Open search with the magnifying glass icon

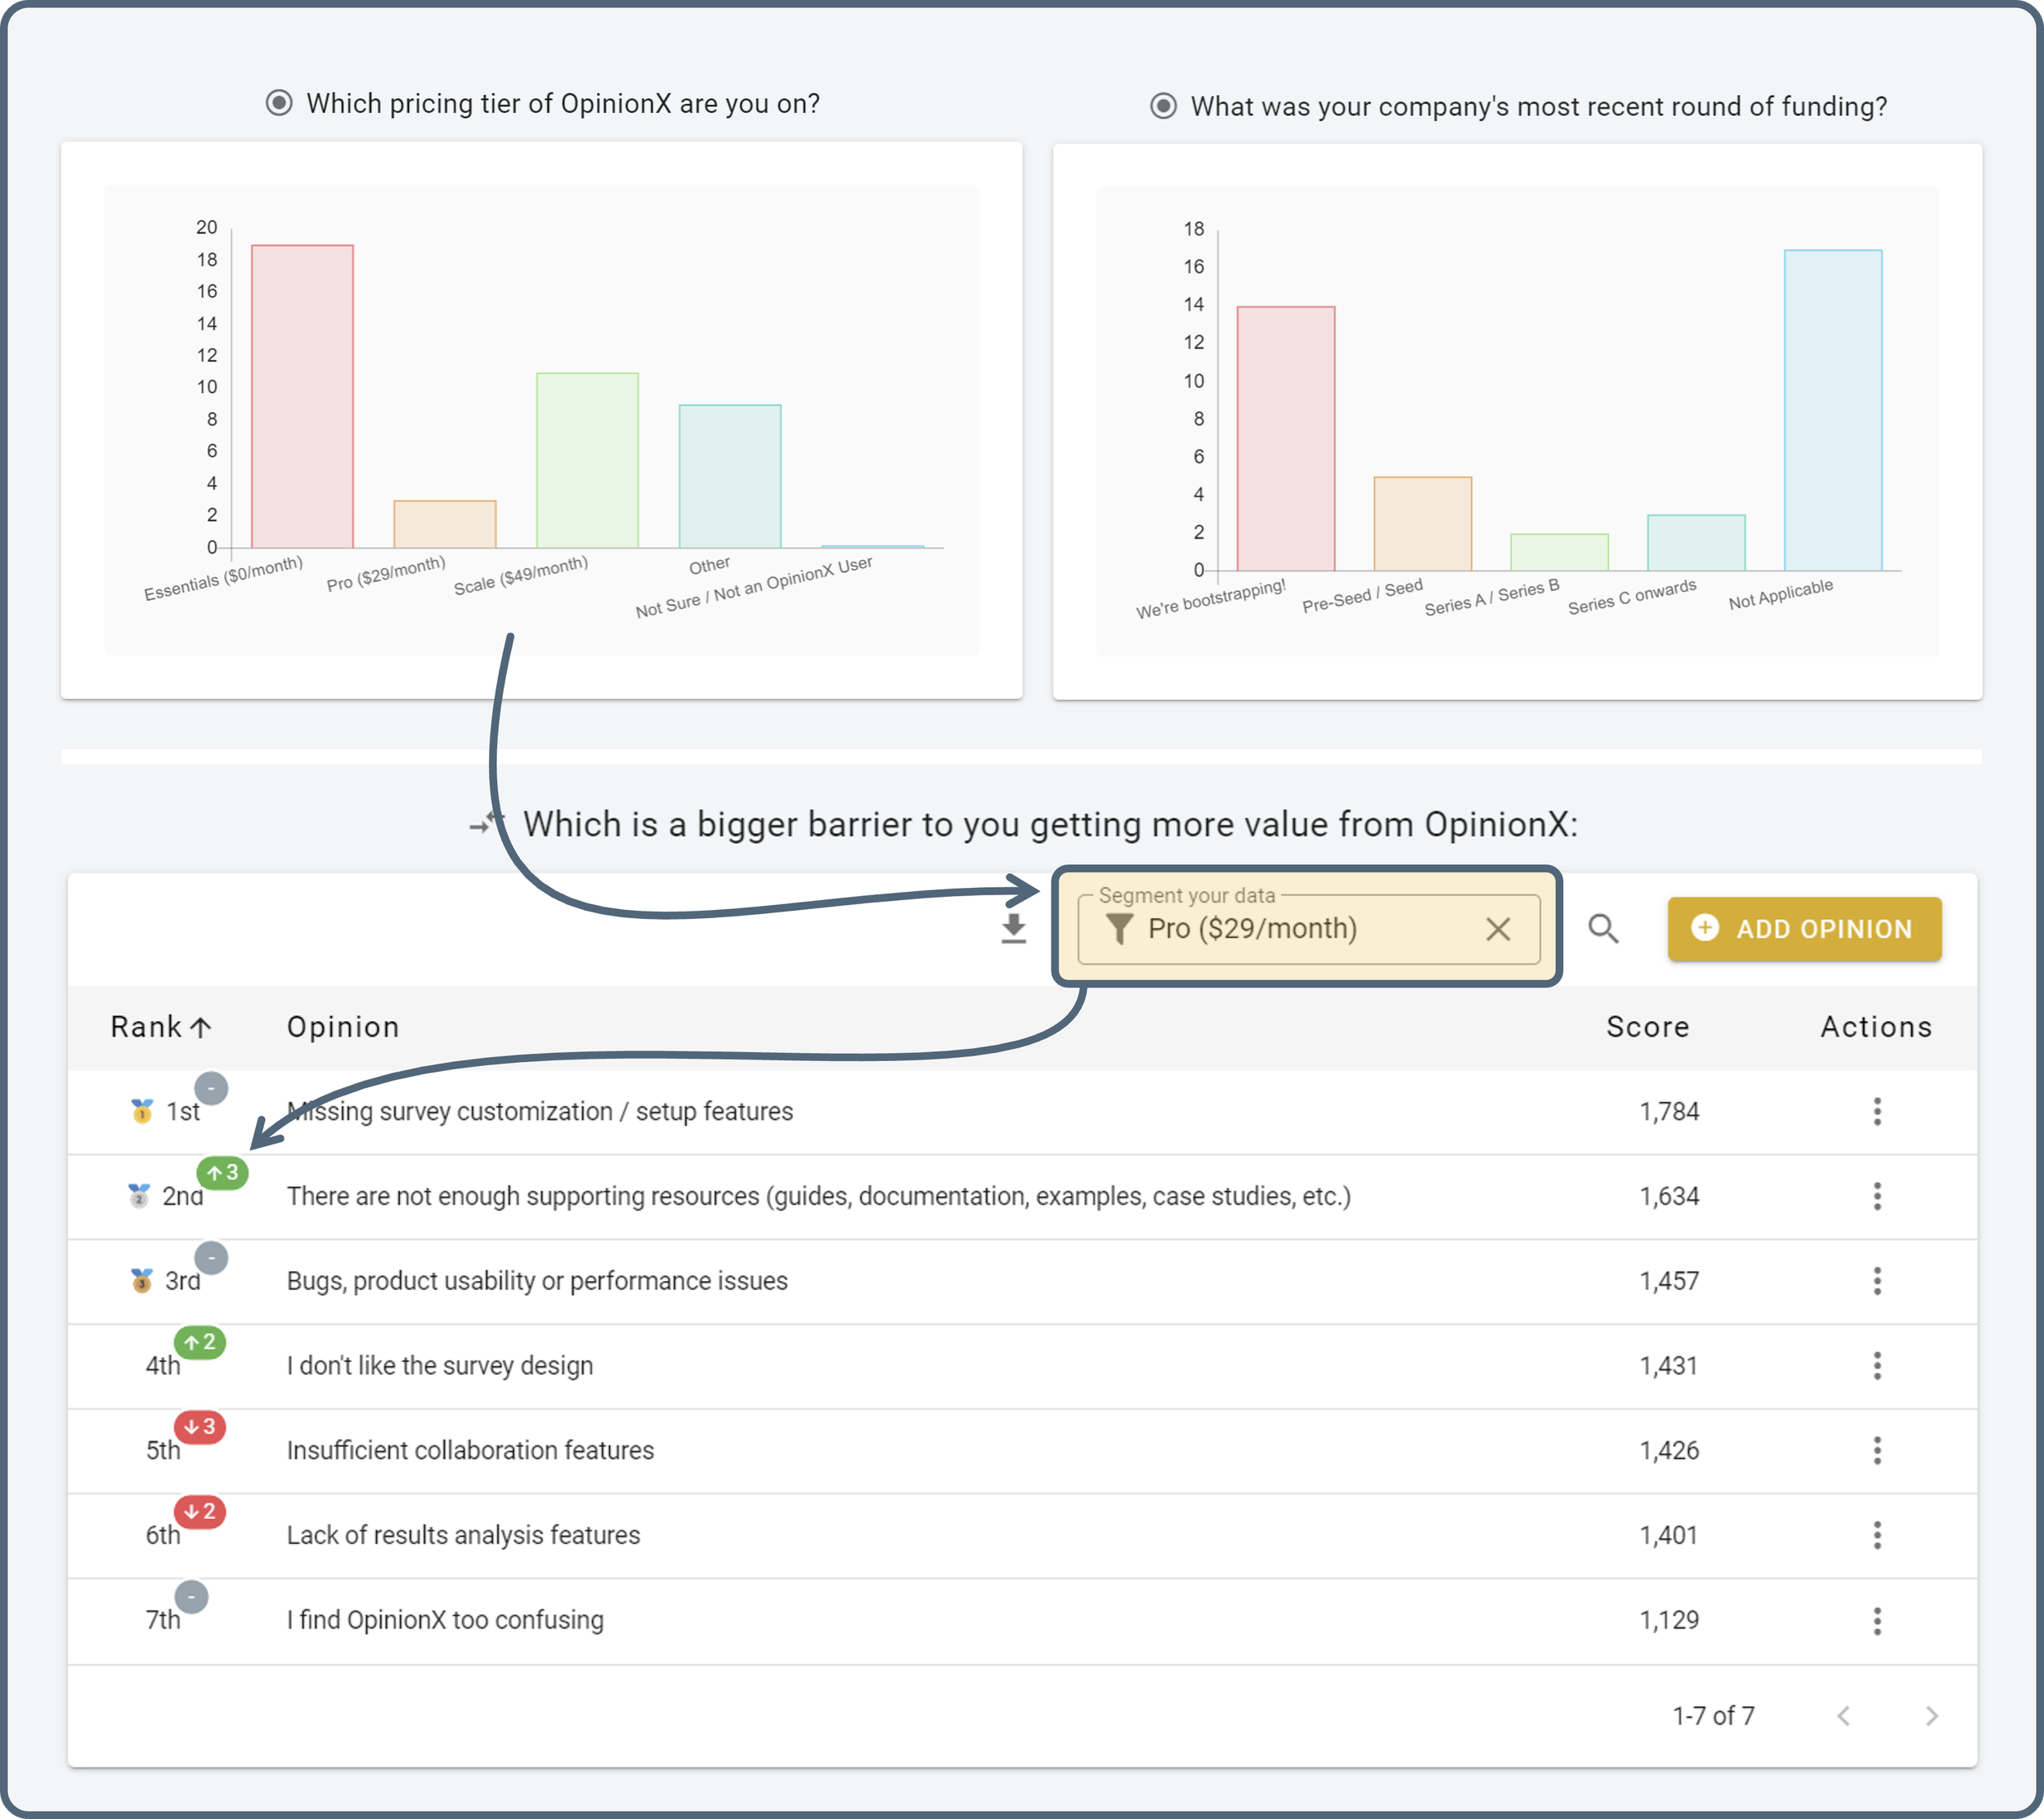click(1603, 929)
